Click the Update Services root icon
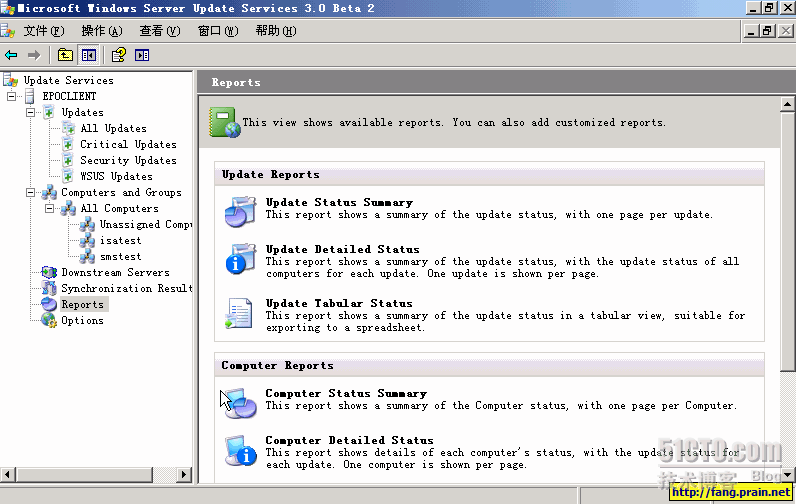 tap(11, 80)
